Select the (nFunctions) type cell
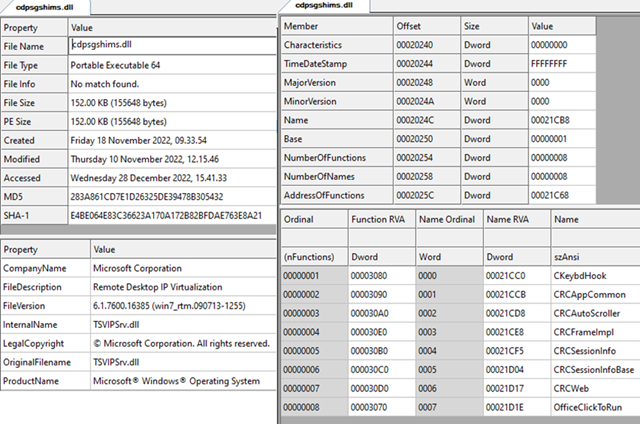The width and height of the screenshot is (640, 424). [x=314, y=257]
